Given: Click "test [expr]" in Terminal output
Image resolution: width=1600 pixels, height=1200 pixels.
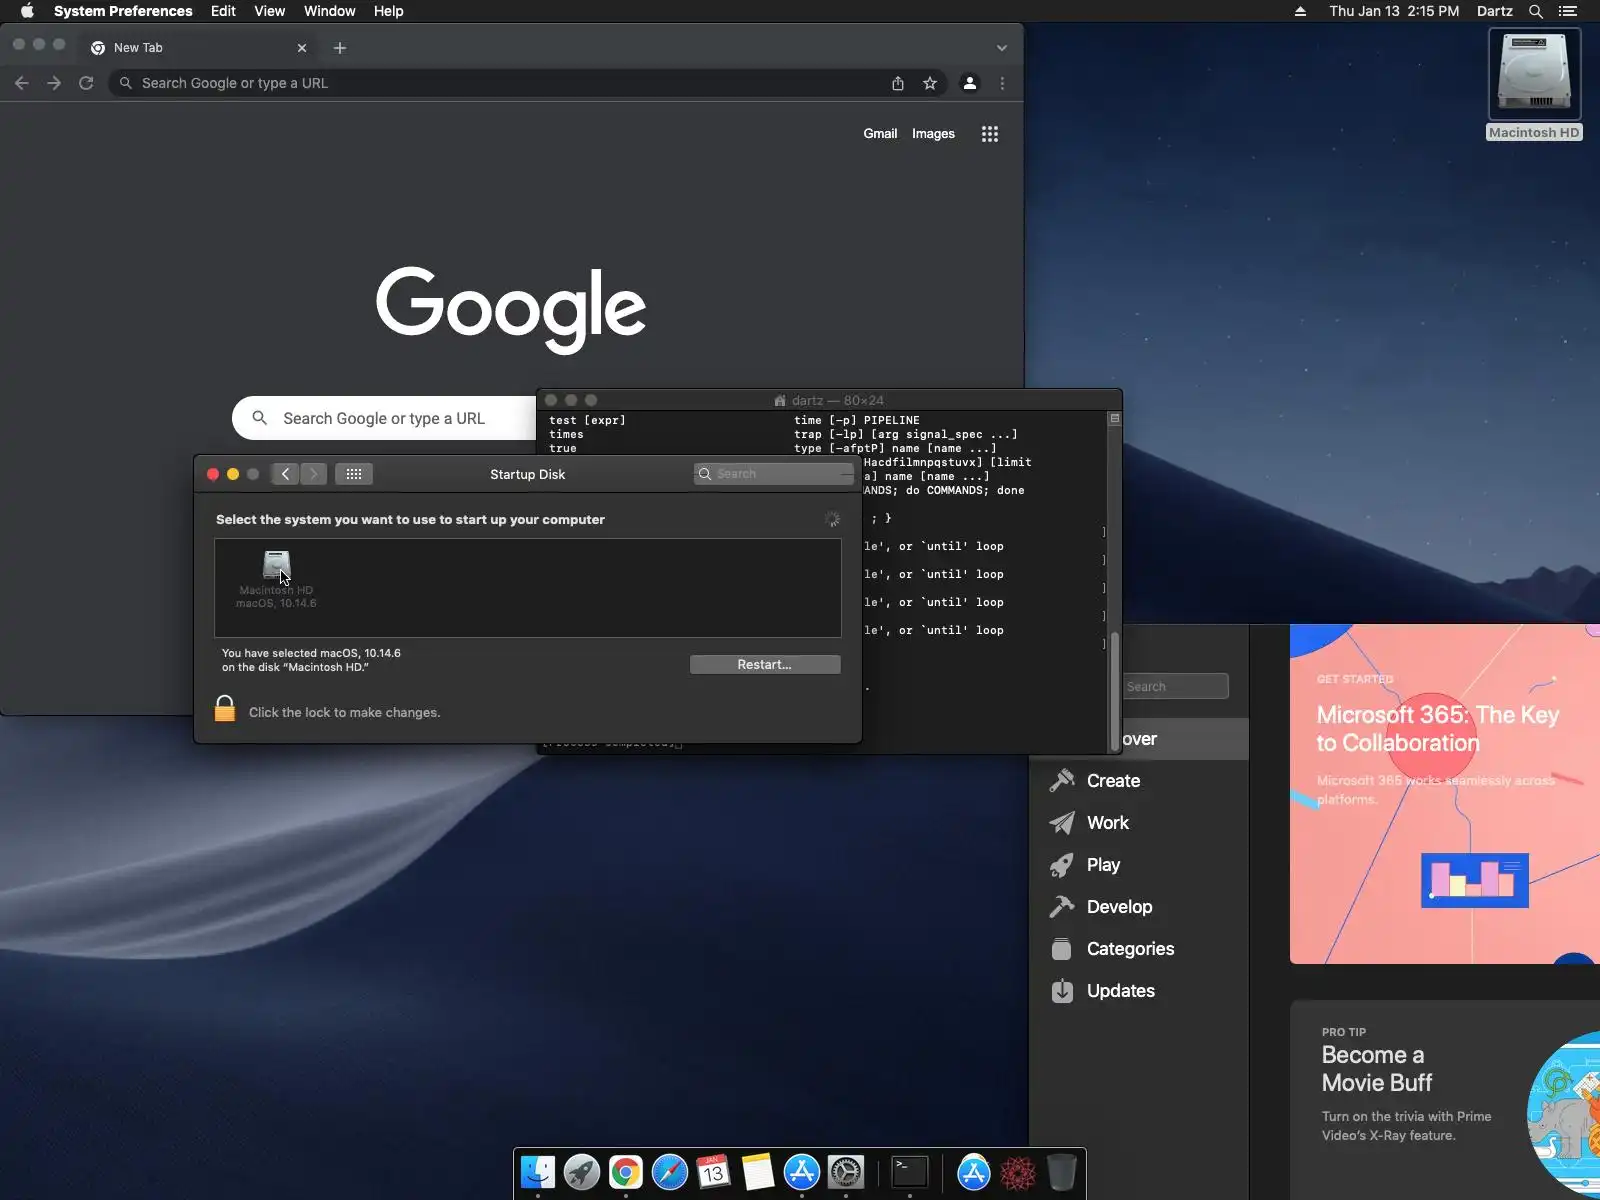Looking at the screenshot, I should pyautogui.click(x=587, y=420).
